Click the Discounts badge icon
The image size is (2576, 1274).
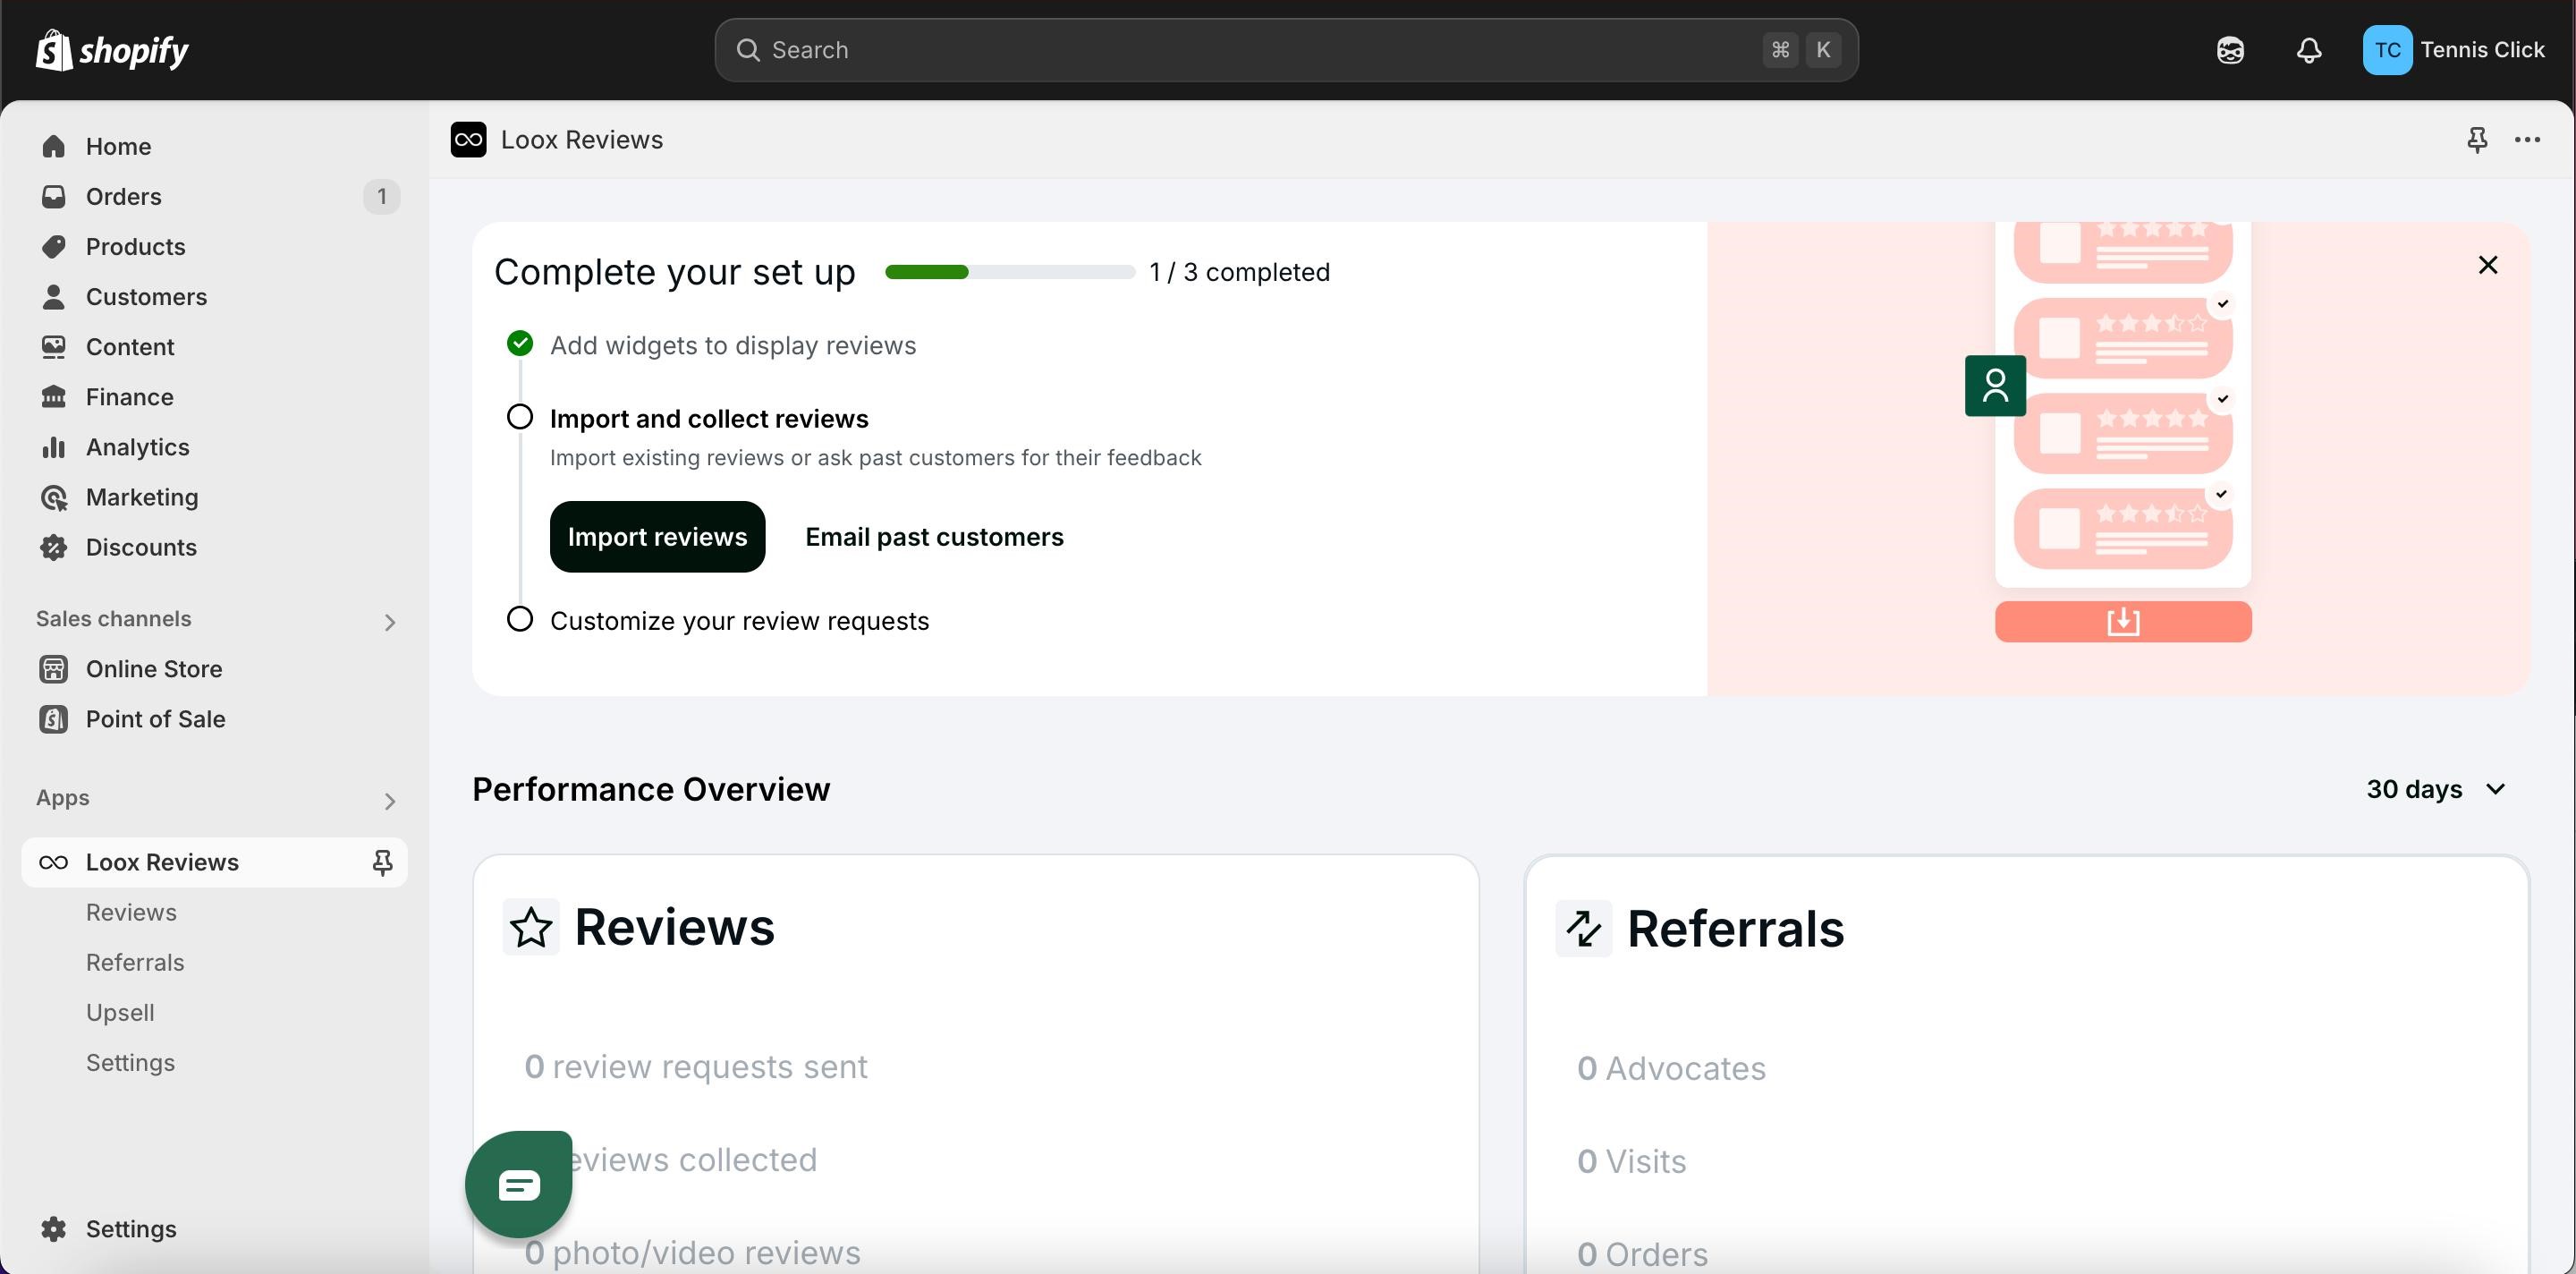[x=54, y=547]
